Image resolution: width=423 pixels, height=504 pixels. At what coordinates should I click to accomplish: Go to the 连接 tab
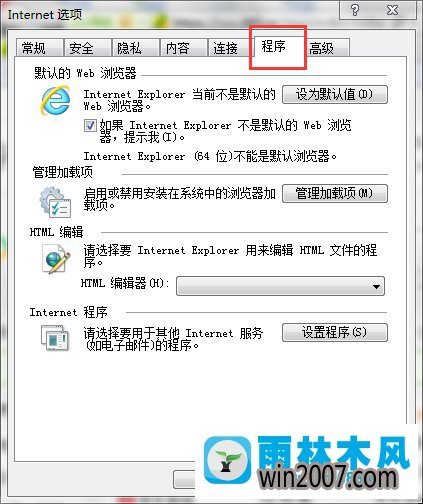click(230, 48)
